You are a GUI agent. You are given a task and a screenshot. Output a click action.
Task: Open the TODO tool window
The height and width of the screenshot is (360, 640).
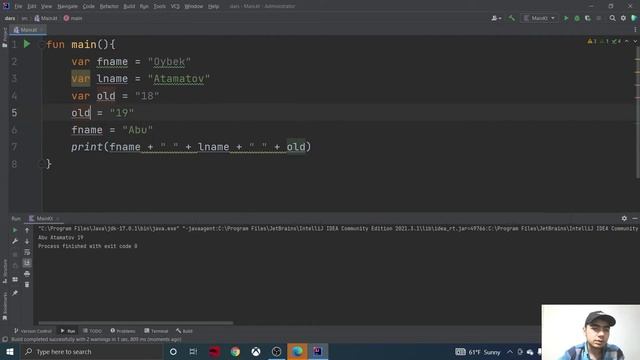point(92,331)
